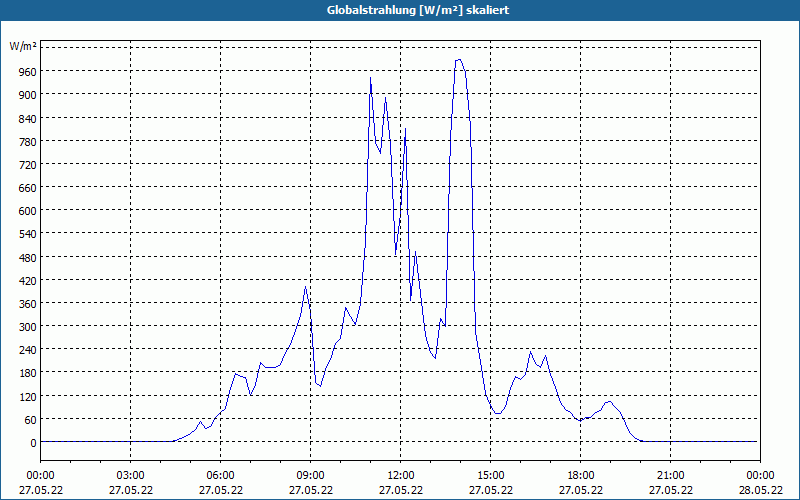Pick the 60 y-axis value
The height and width of the screenshot is (500, 800).
(31, 420)
